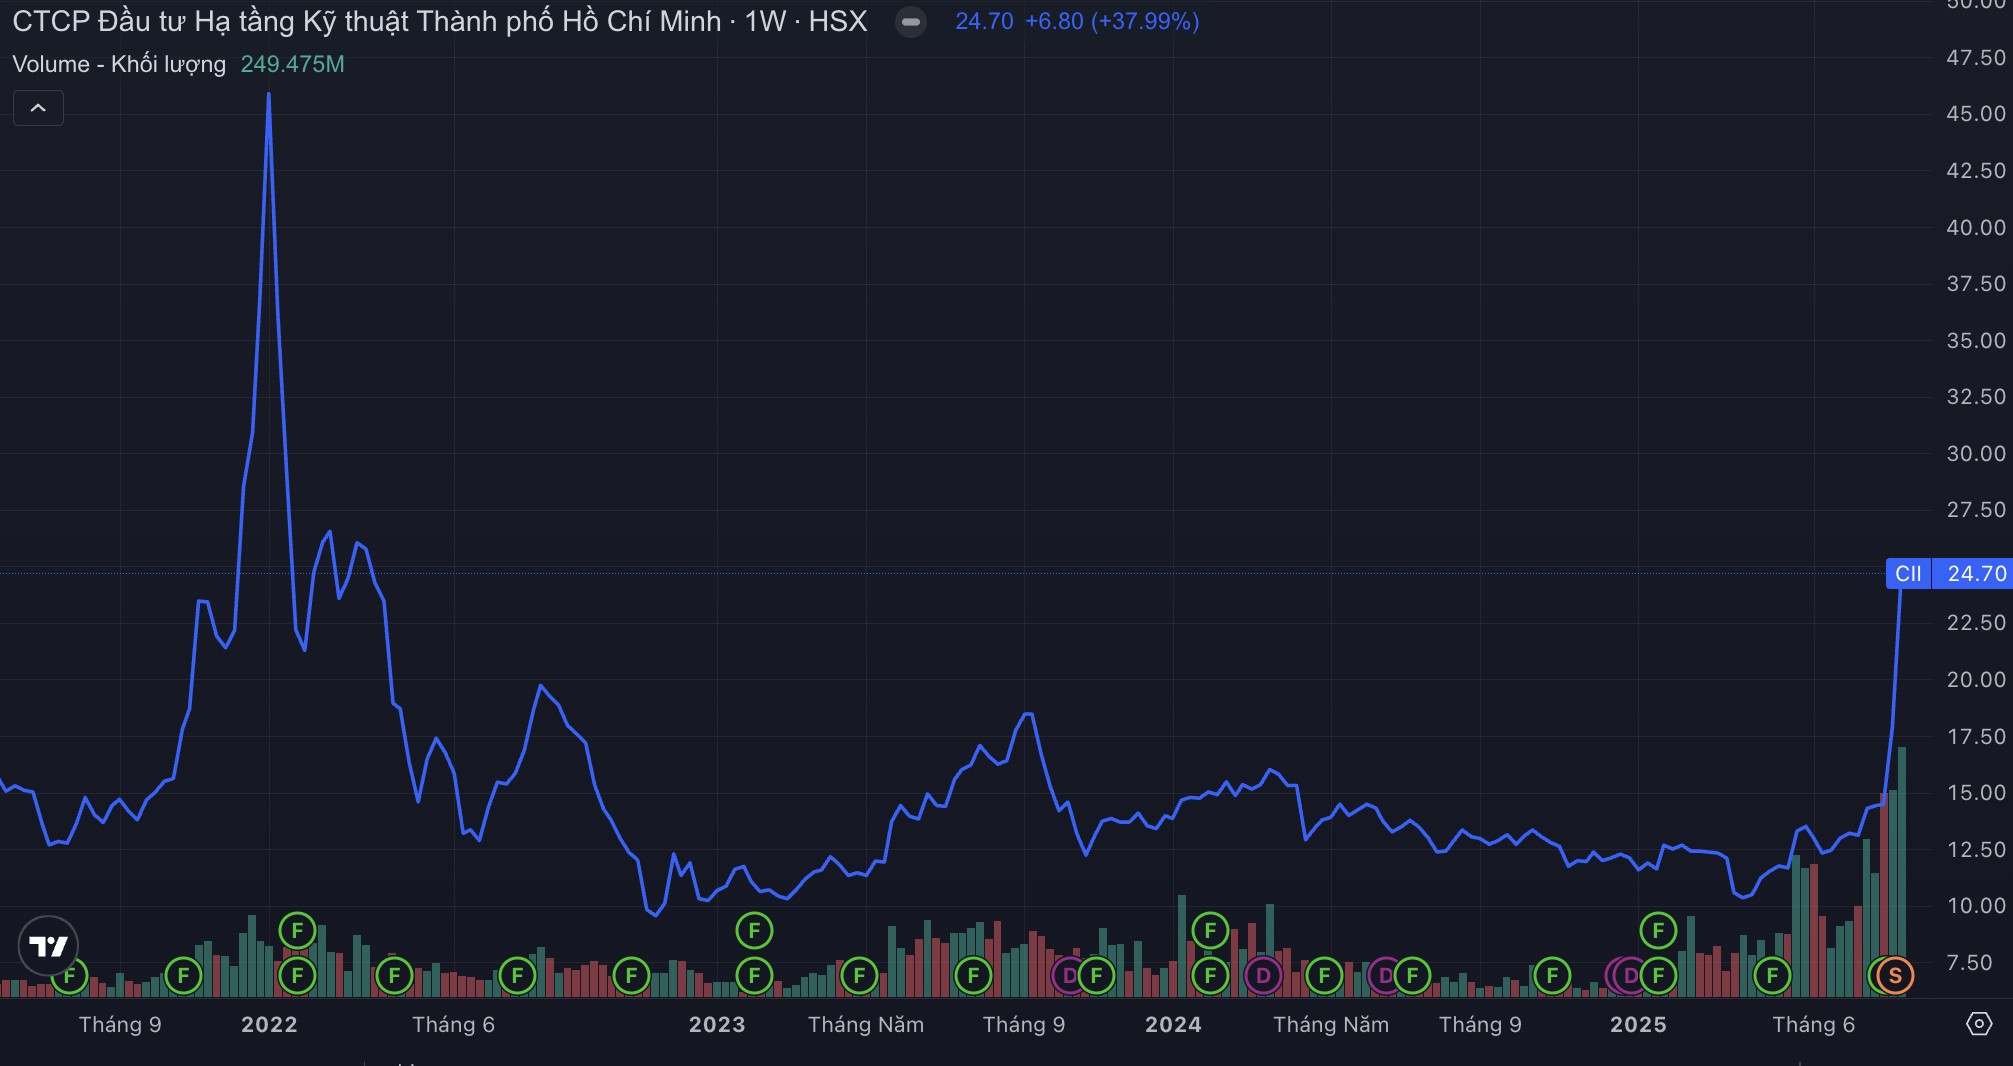Click the 2022 label on time axis
2013x1066 pixels.
click(x=269, y=1024)
